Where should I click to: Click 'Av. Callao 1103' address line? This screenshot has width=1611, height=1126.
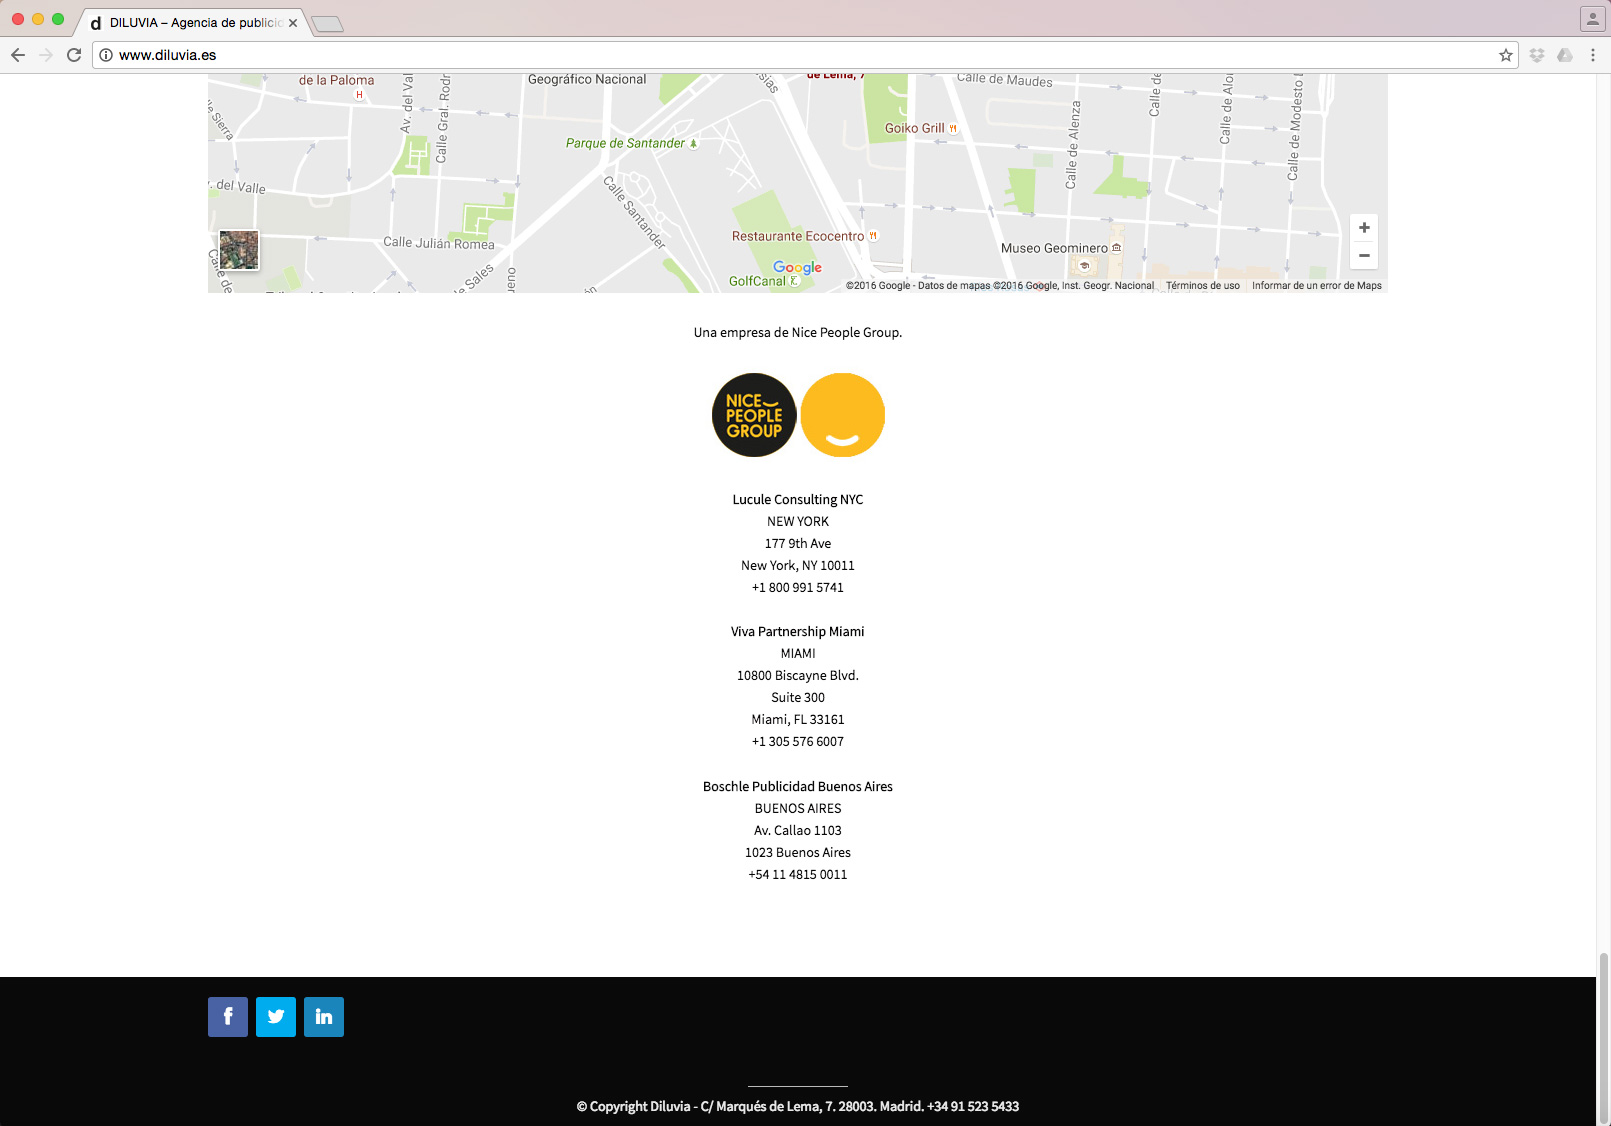click(798, 830)
